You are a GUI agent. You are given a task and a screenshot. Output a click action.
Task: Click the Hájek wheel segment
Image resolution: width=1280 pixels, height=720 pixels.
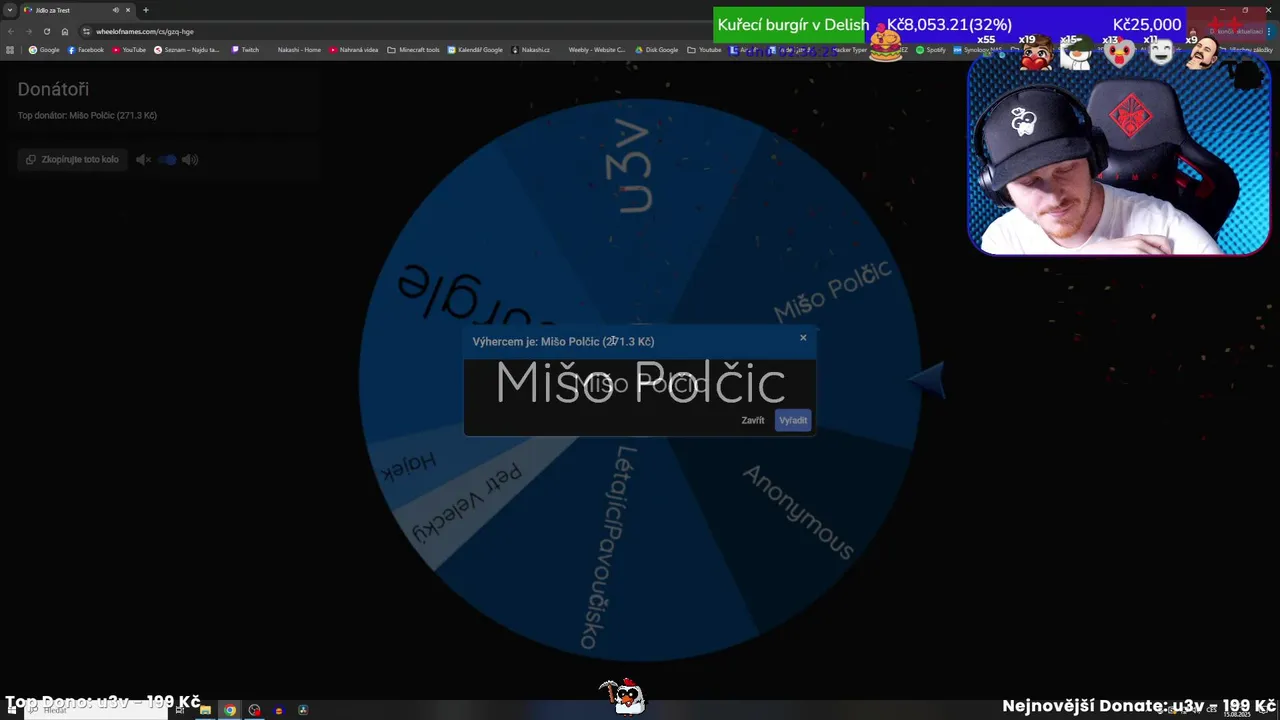click(407, 466)
